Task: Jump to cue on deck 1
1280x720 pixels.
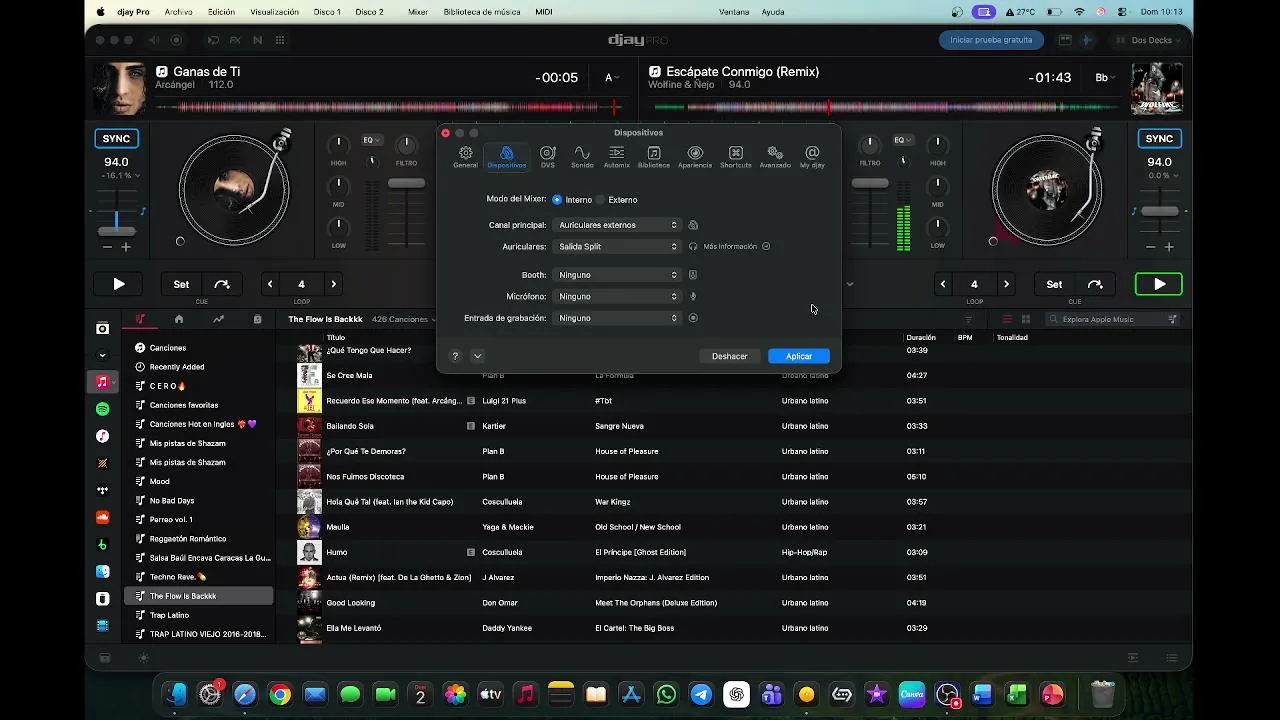Action: (x=222, y=284)
